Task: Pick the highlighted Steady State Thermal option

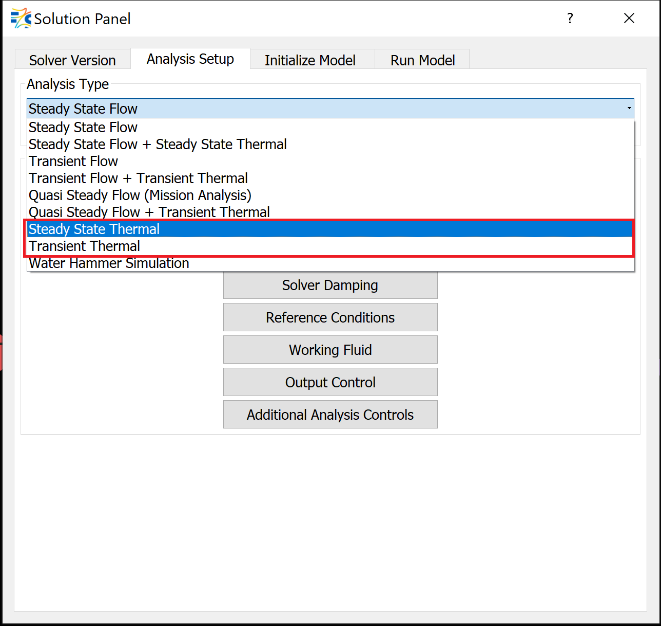Action: [94, 229]
